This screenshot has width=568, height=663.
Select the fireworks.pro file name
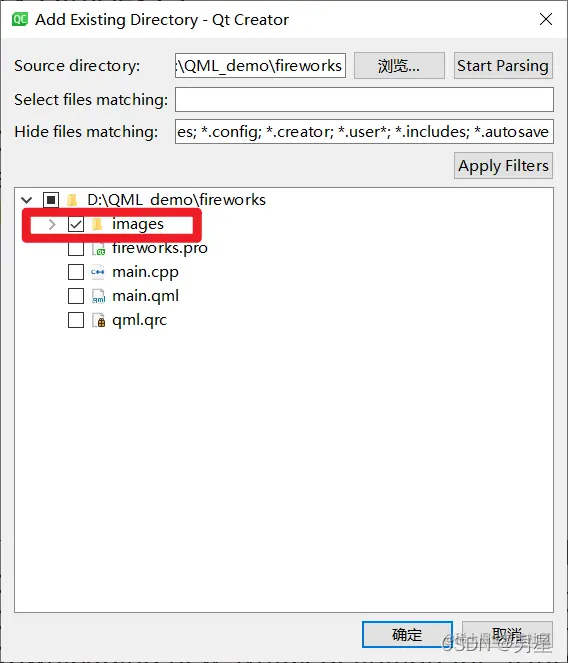[x=160, y=249]
